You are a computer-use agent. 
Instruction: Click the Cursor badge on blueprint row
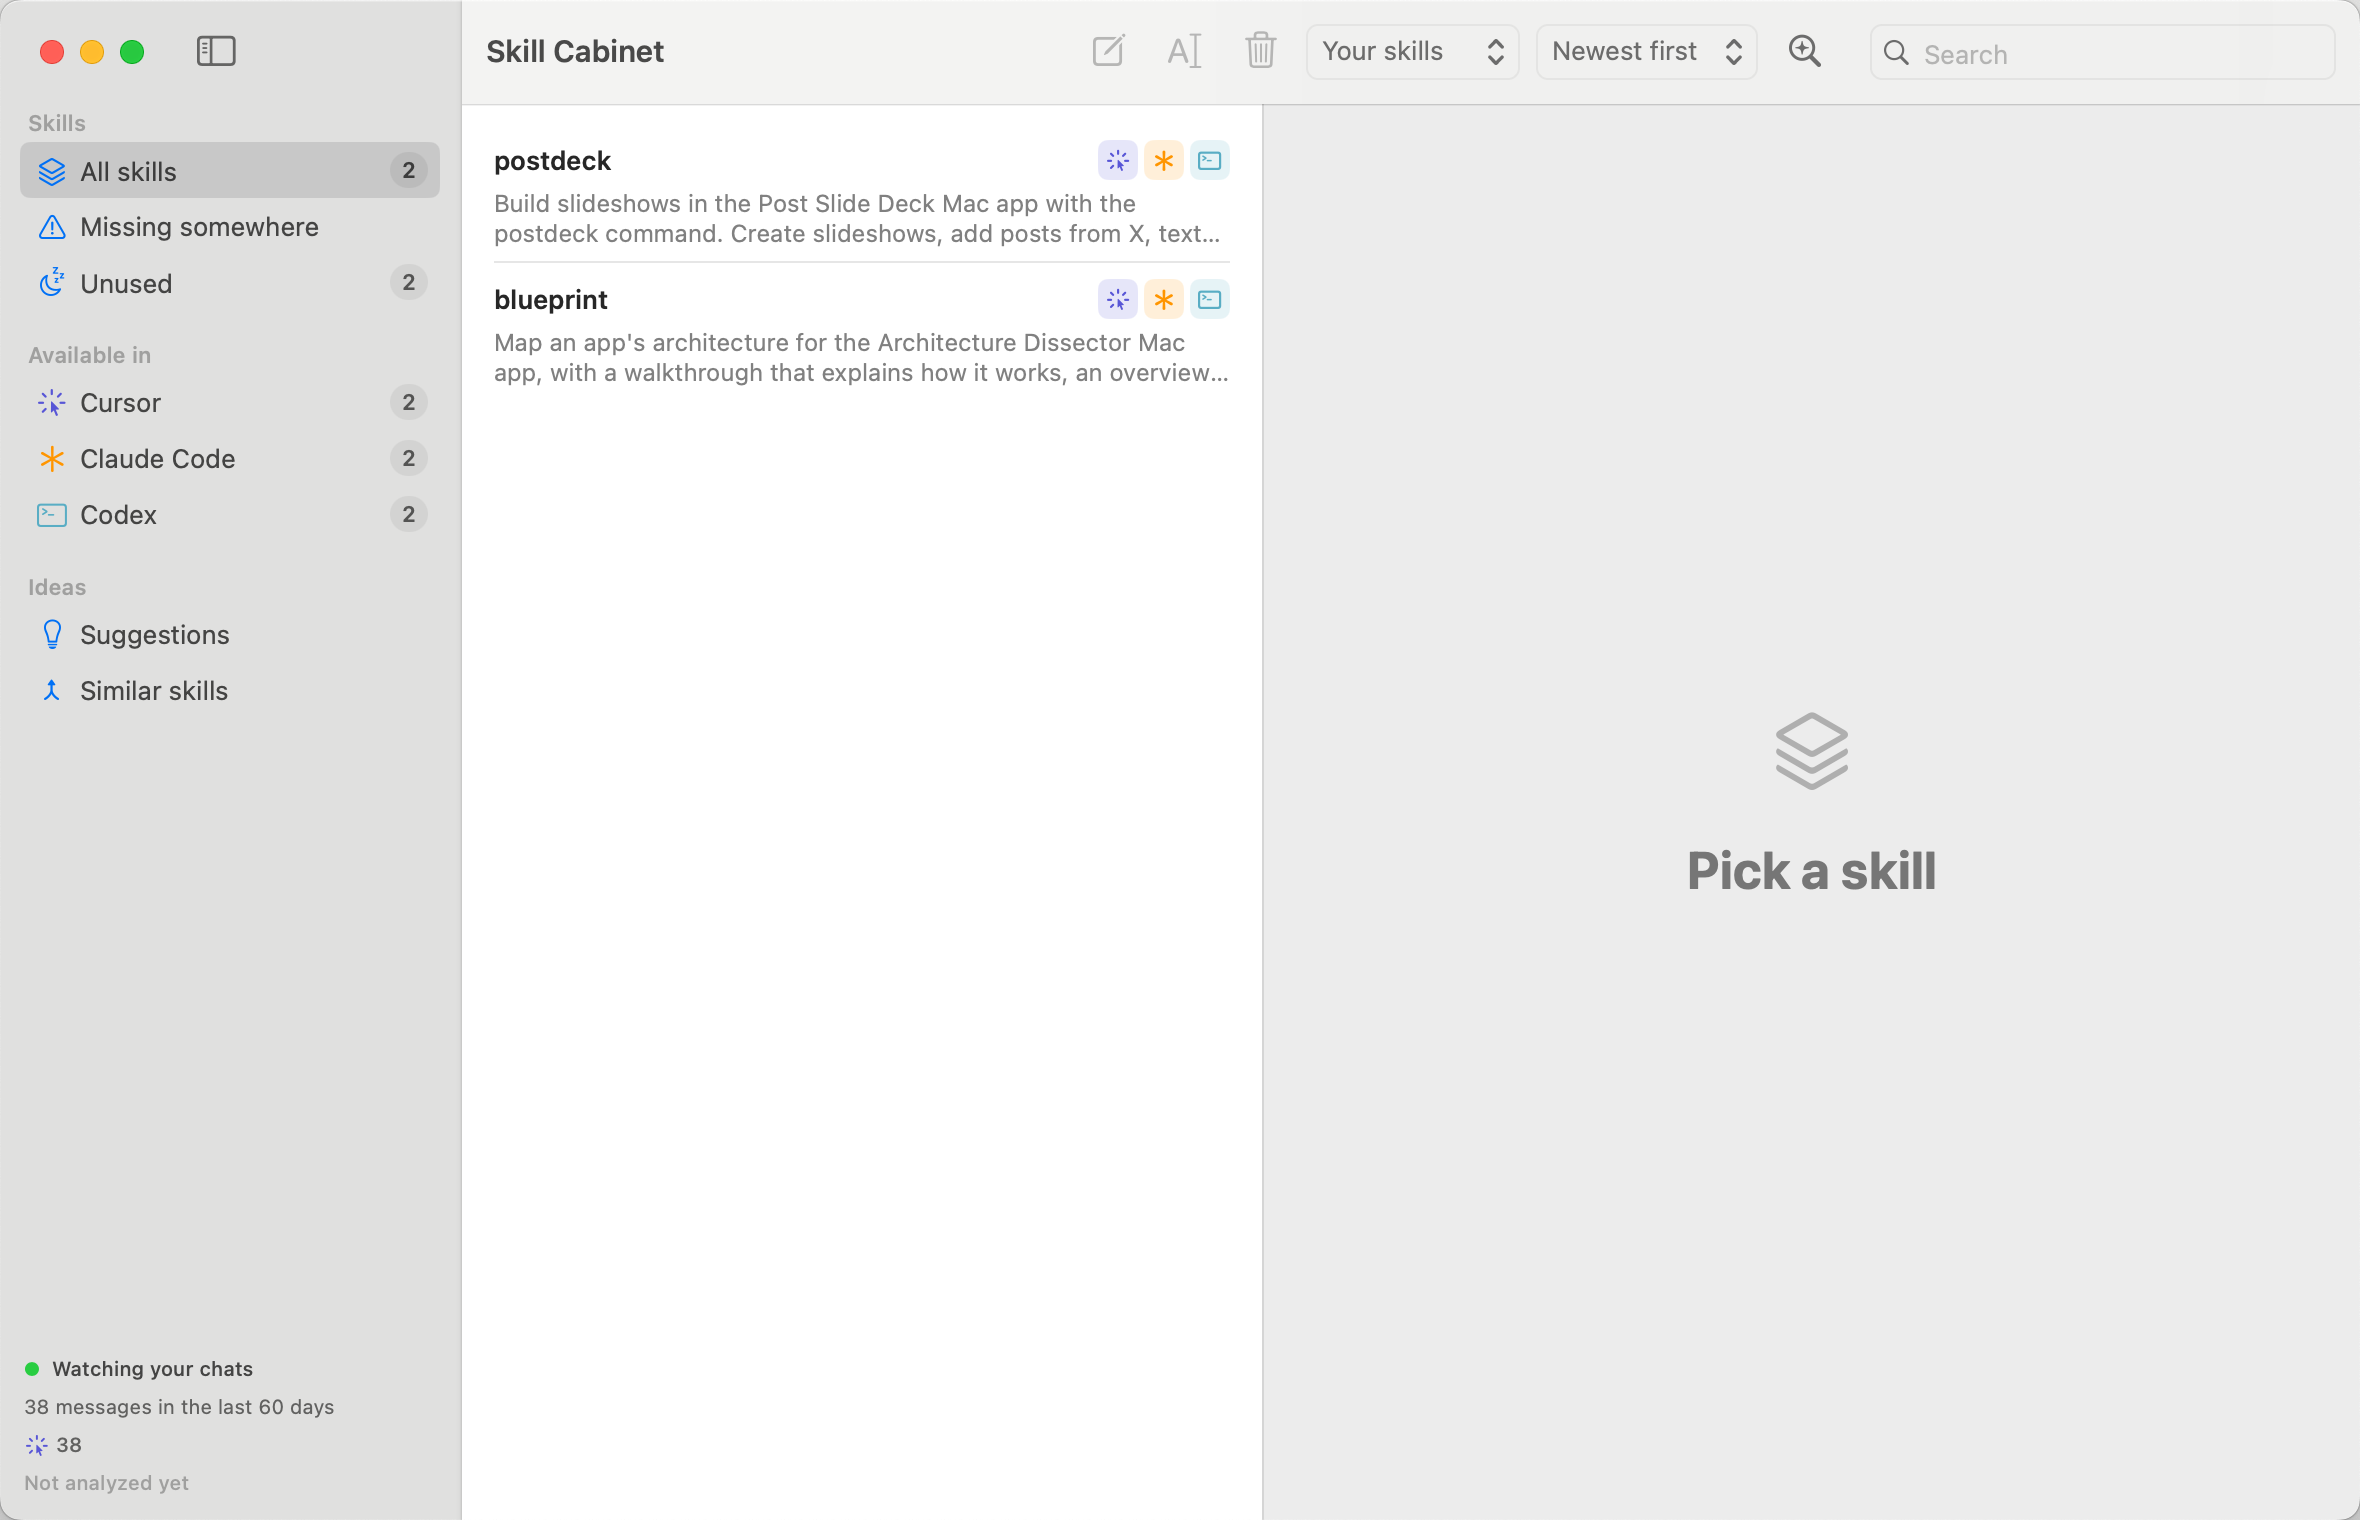coord(1118,299)
